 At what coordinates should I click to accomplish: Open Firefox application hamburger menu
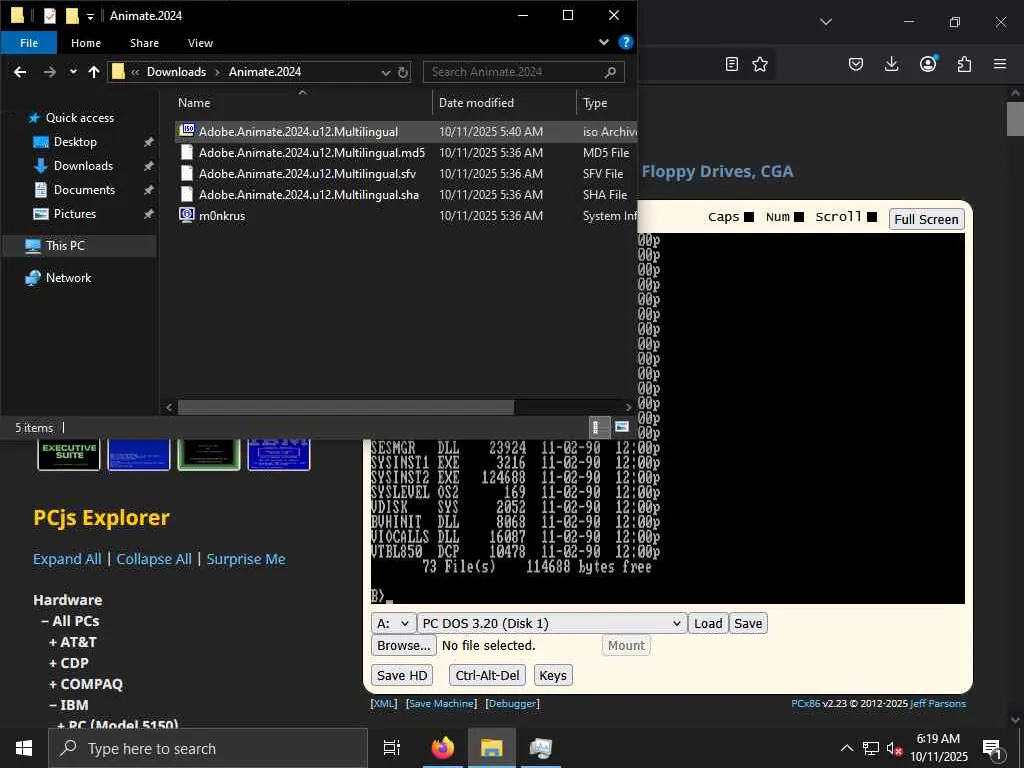[1000, 64]
